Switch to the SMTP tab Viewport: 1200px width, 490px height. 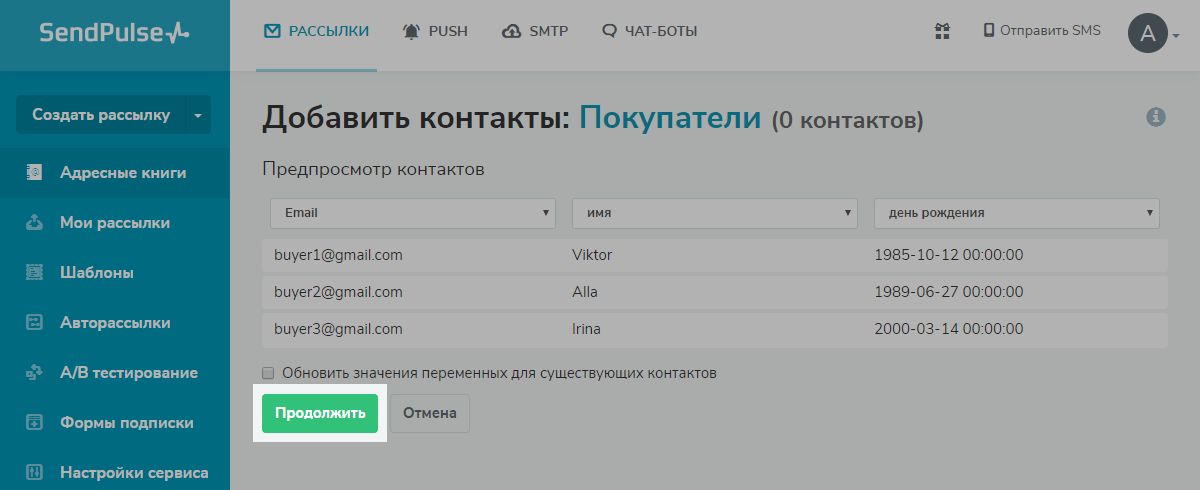click(535, 31)
